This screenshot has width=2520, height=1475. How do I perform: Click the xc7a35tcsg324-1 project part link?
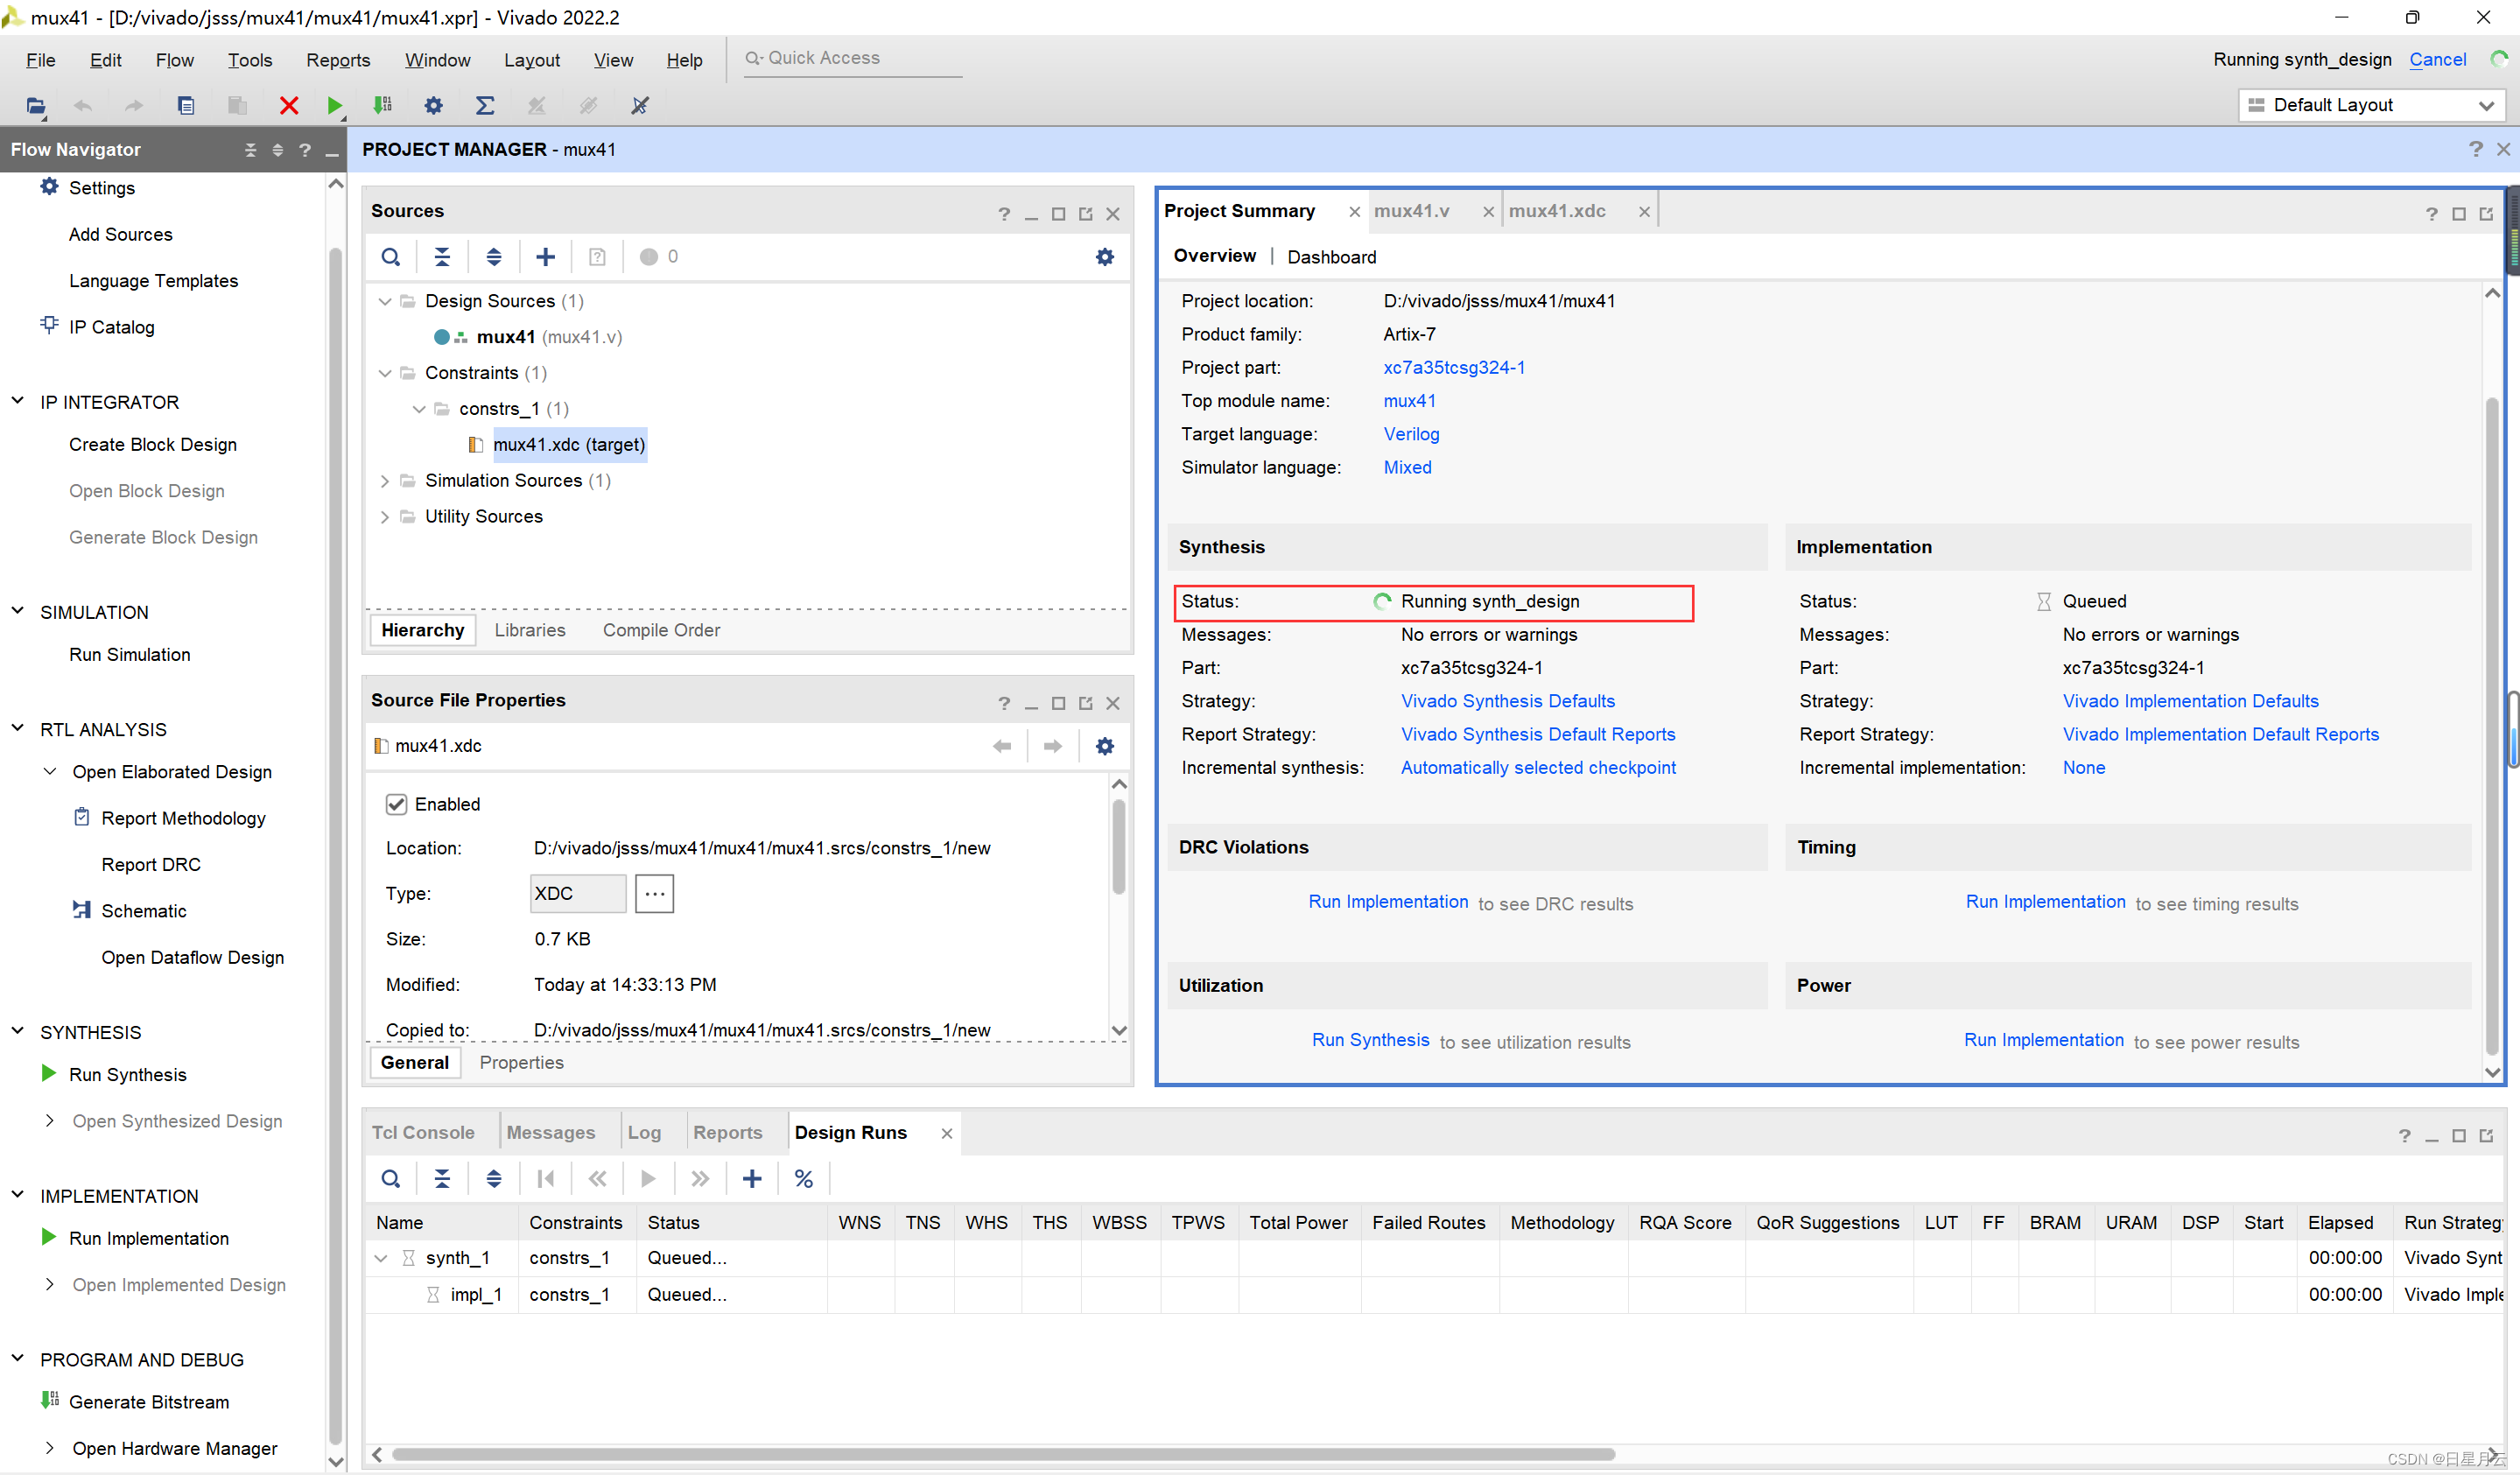(1453, 367)
